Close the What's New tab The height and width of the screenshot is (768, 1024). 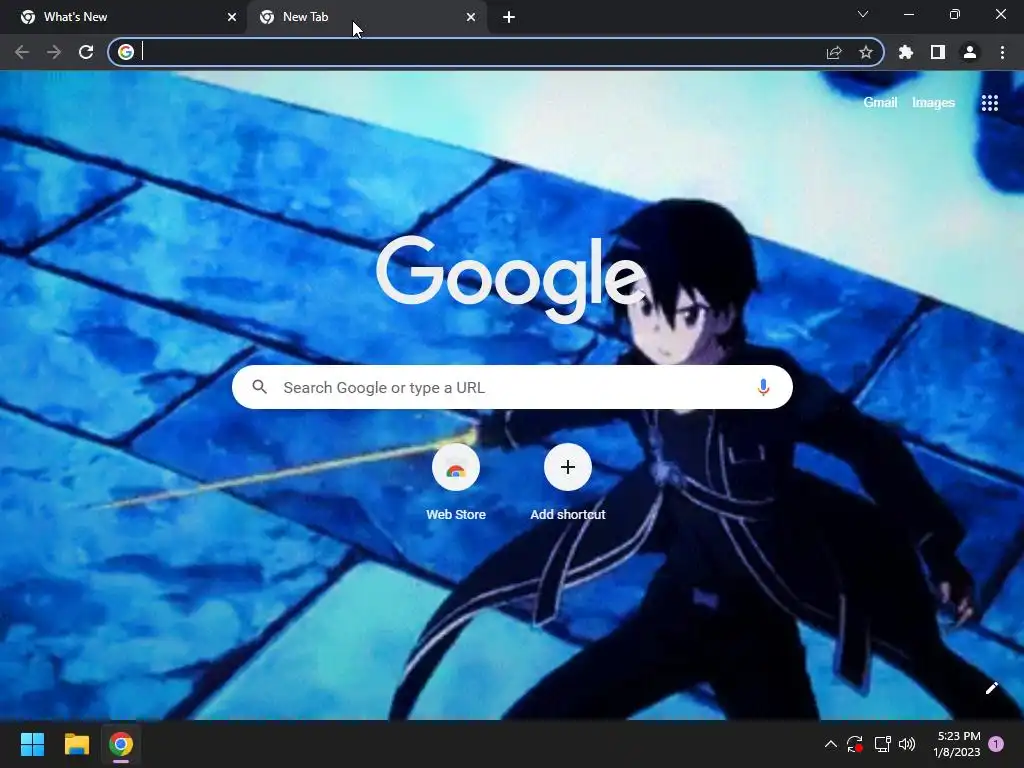pos(232,17)
